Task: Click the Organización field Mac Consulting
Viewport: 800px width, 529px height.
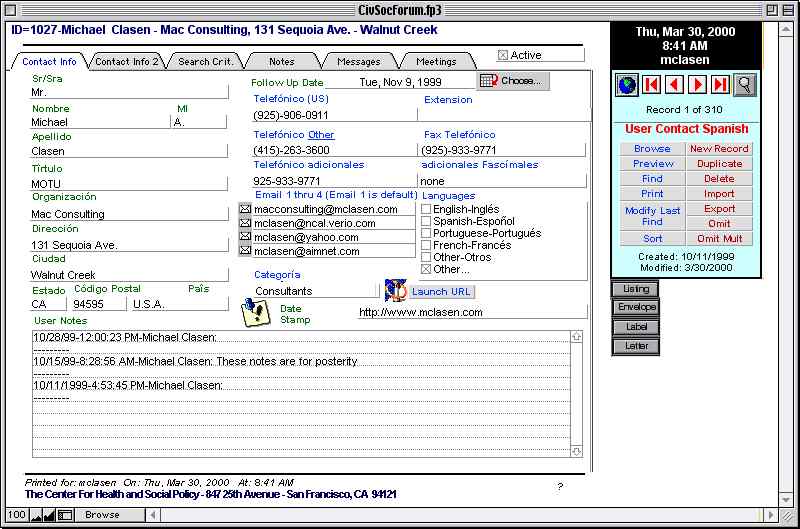Action: pos(129,214)
